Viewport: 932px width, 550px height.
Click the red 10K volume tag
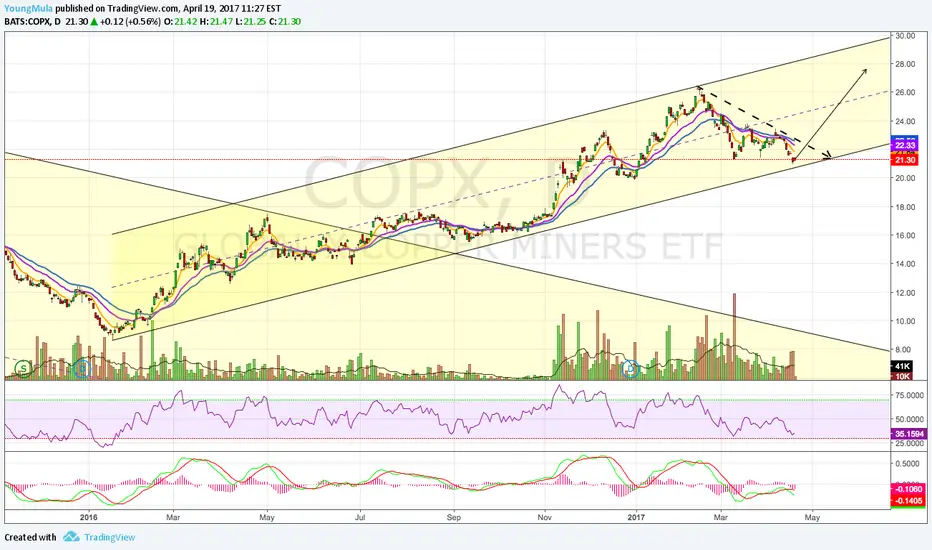[x=902, y=376]
